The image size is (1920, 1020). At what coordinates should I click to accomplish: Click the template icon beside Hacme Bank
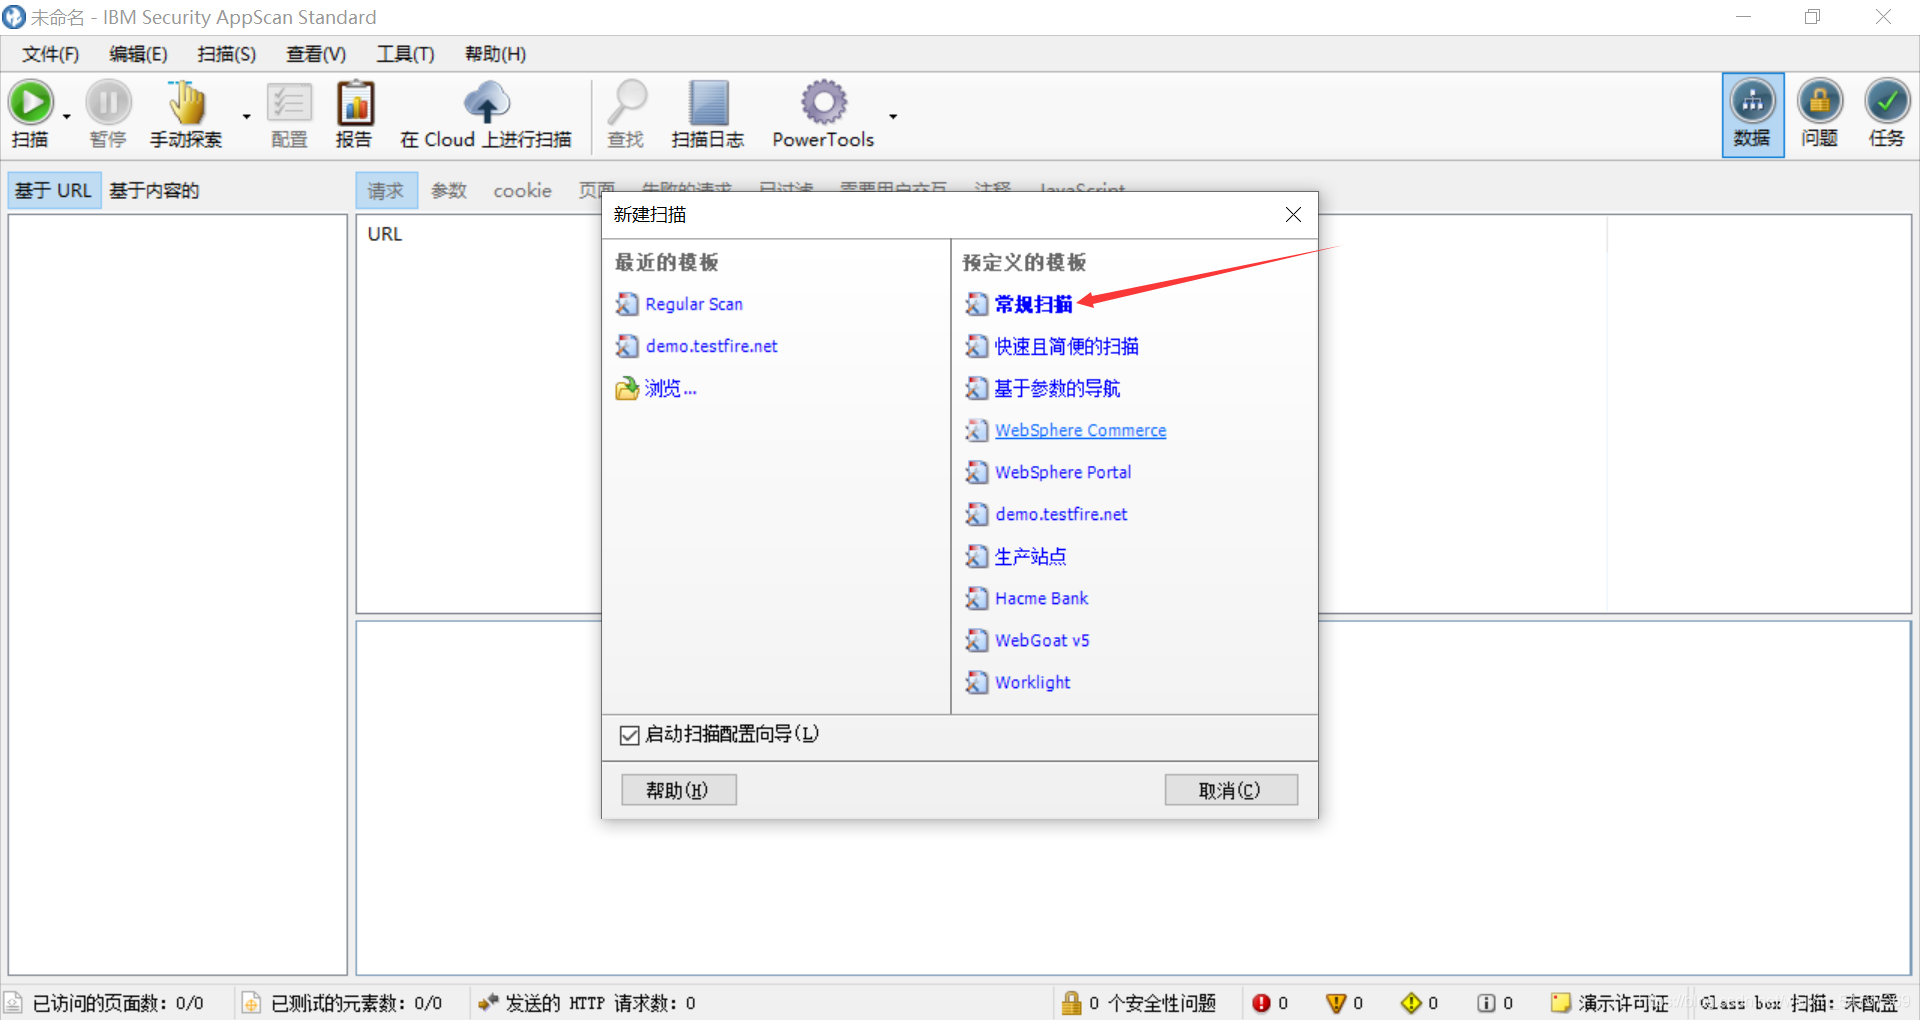[x=977, y=598]
